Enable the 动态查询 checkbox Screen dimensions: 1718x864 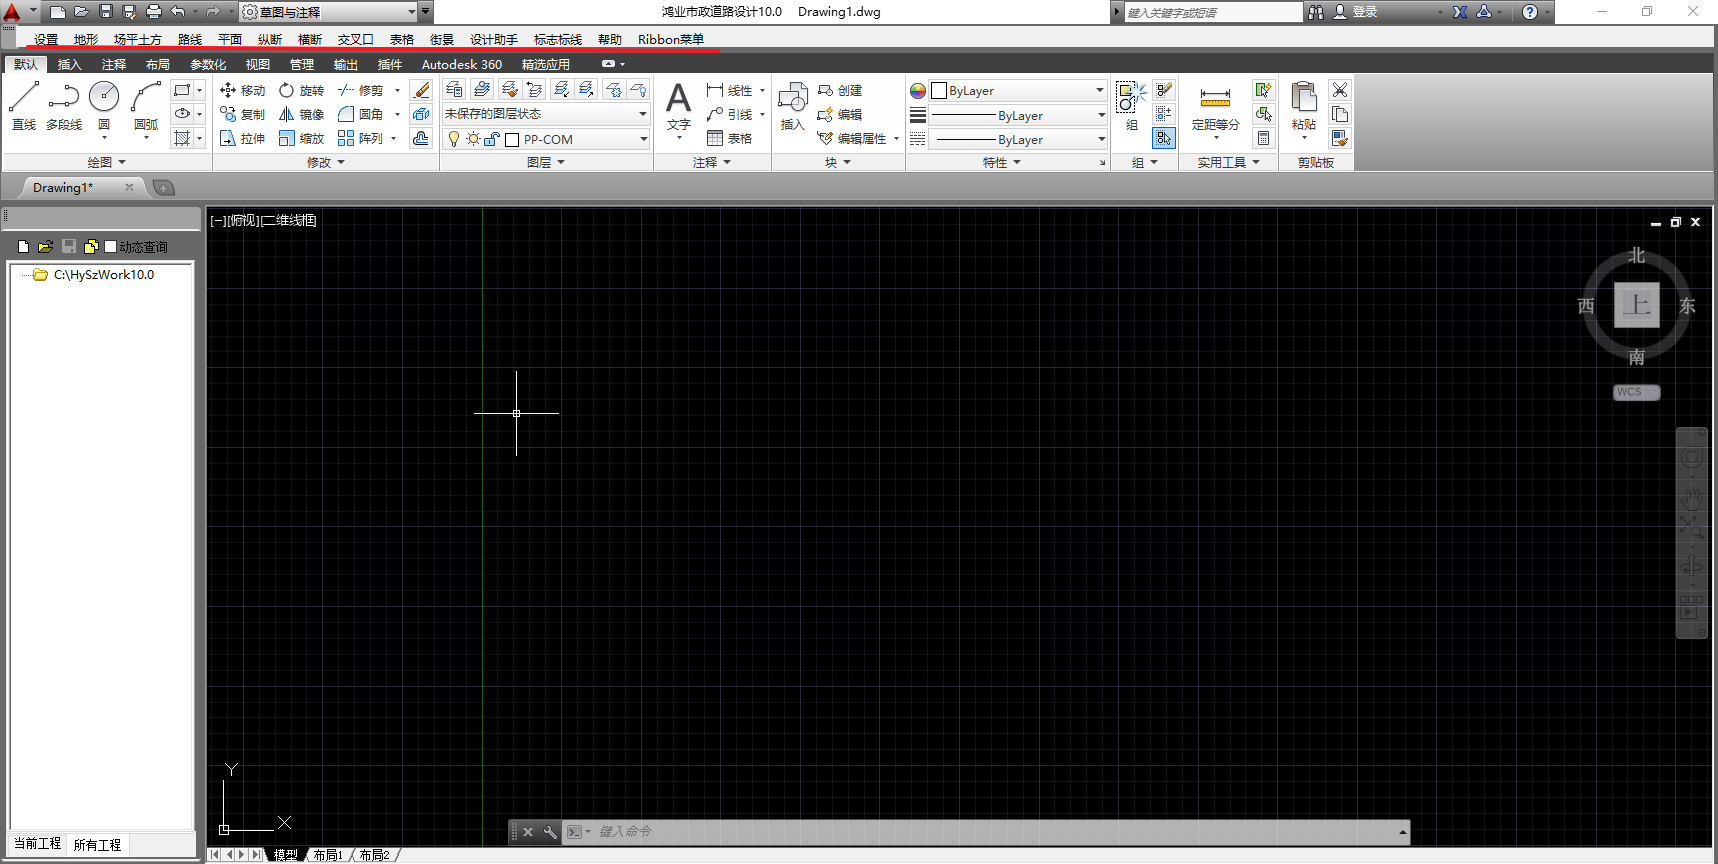111,246
